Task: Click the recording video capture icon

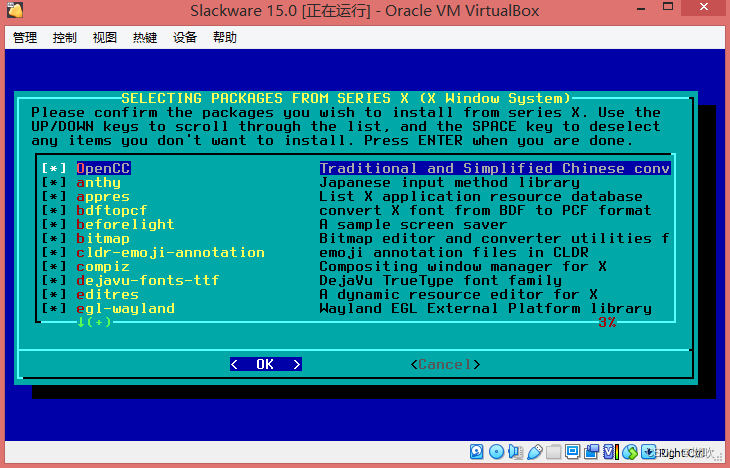Action: click(x=592, y=452)
